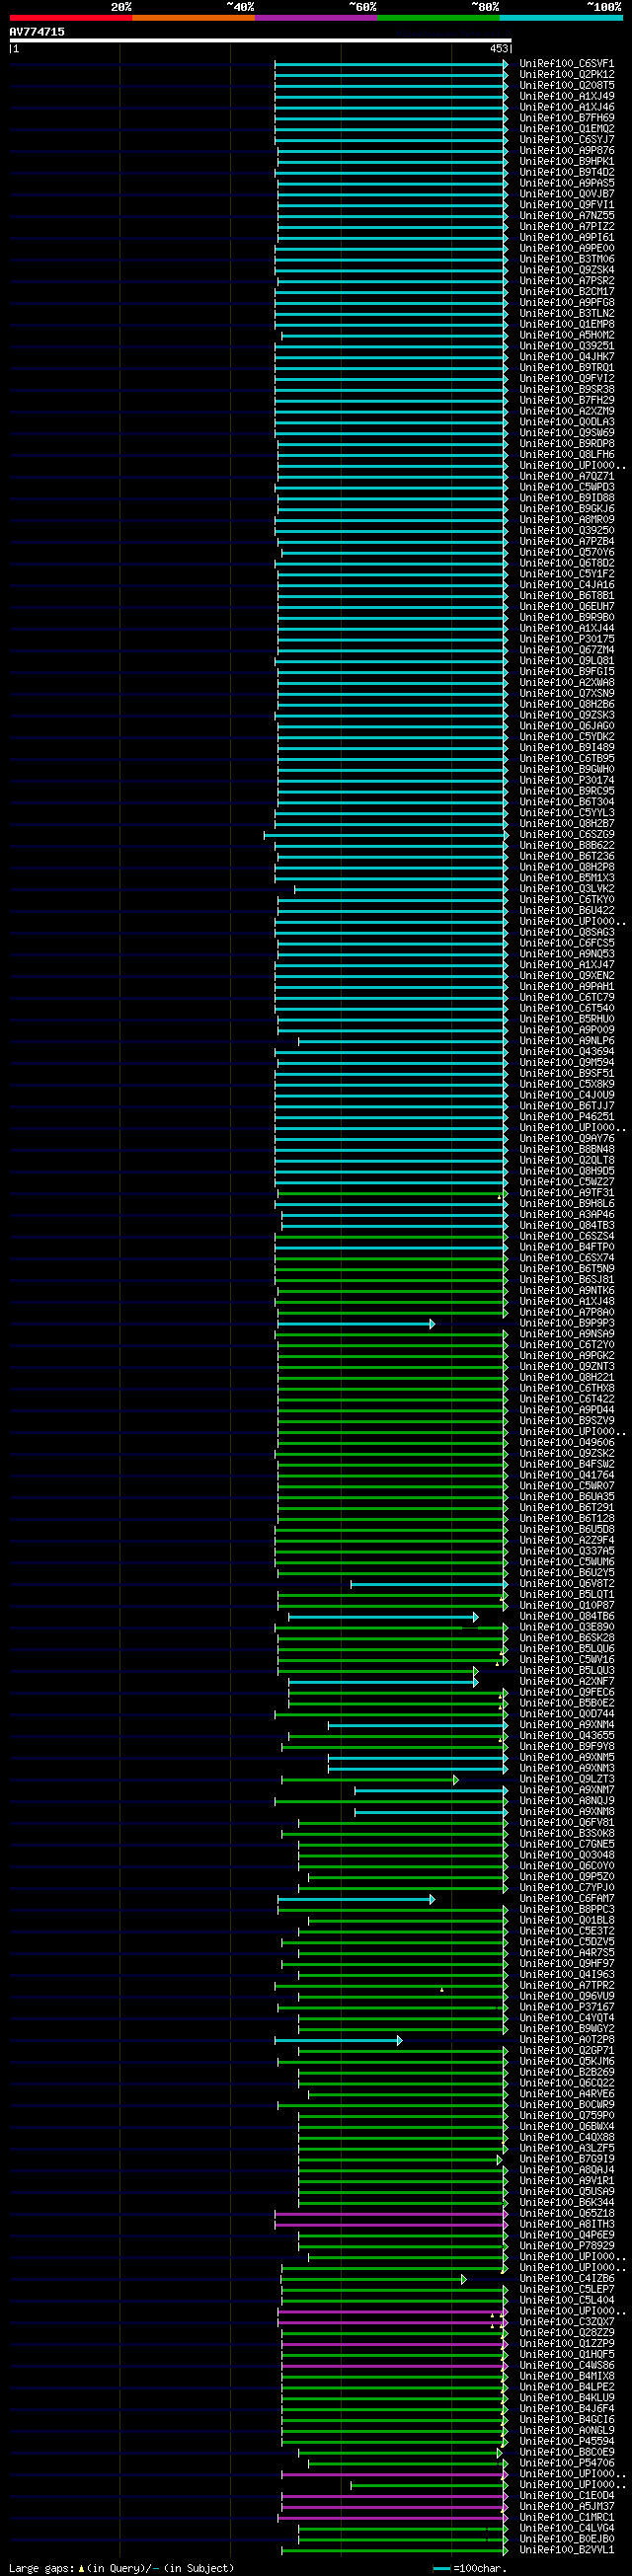Open the last hit UniRef100_B2VVL1
Screen dimensions: 632x2576
[x=567, y=2550]
